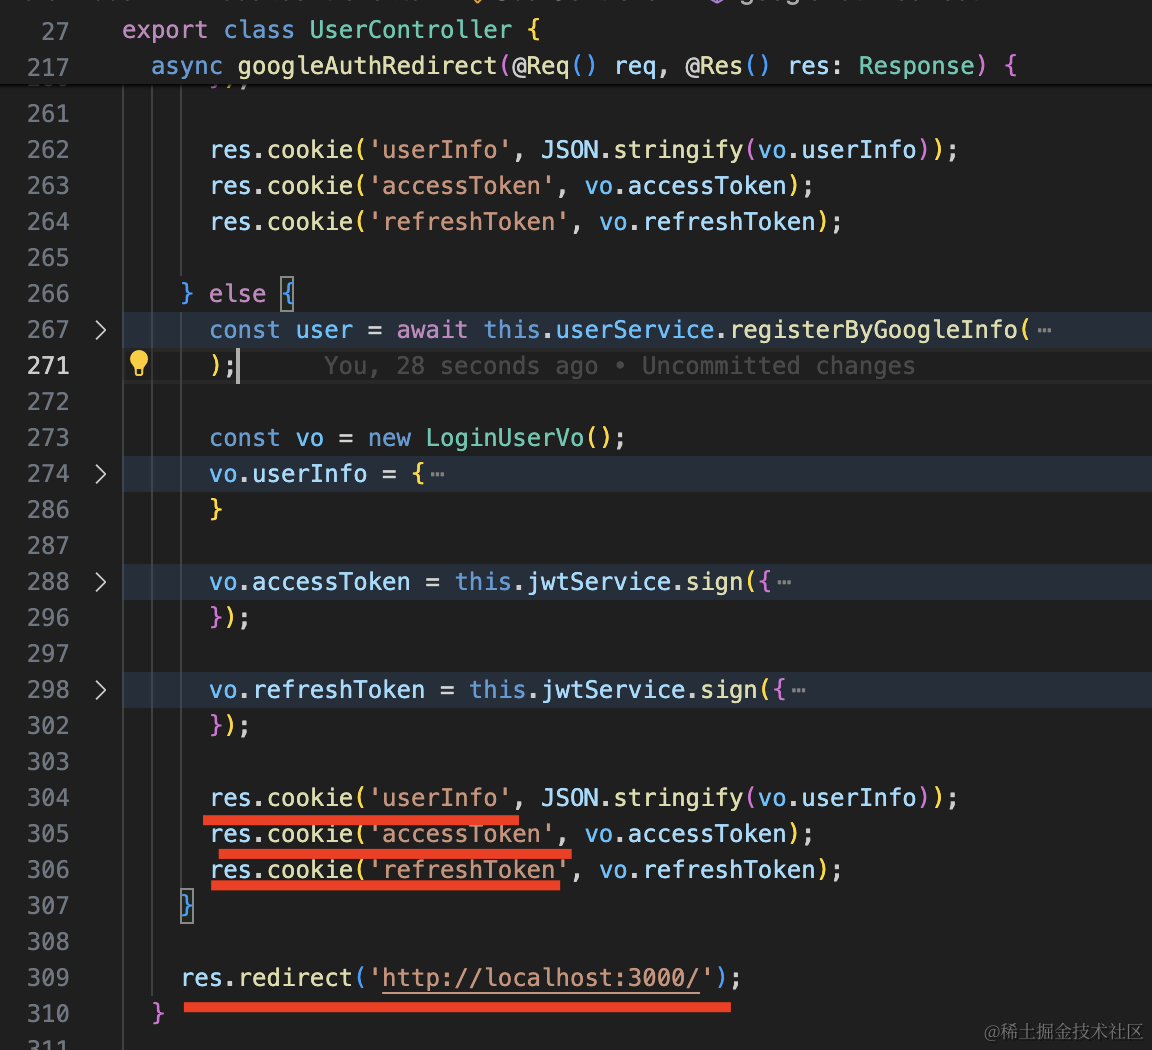1152x1050 pixels.
Task: Expand the folded vo.accessToken block at line 288
Action: click(x=100, y=582)
